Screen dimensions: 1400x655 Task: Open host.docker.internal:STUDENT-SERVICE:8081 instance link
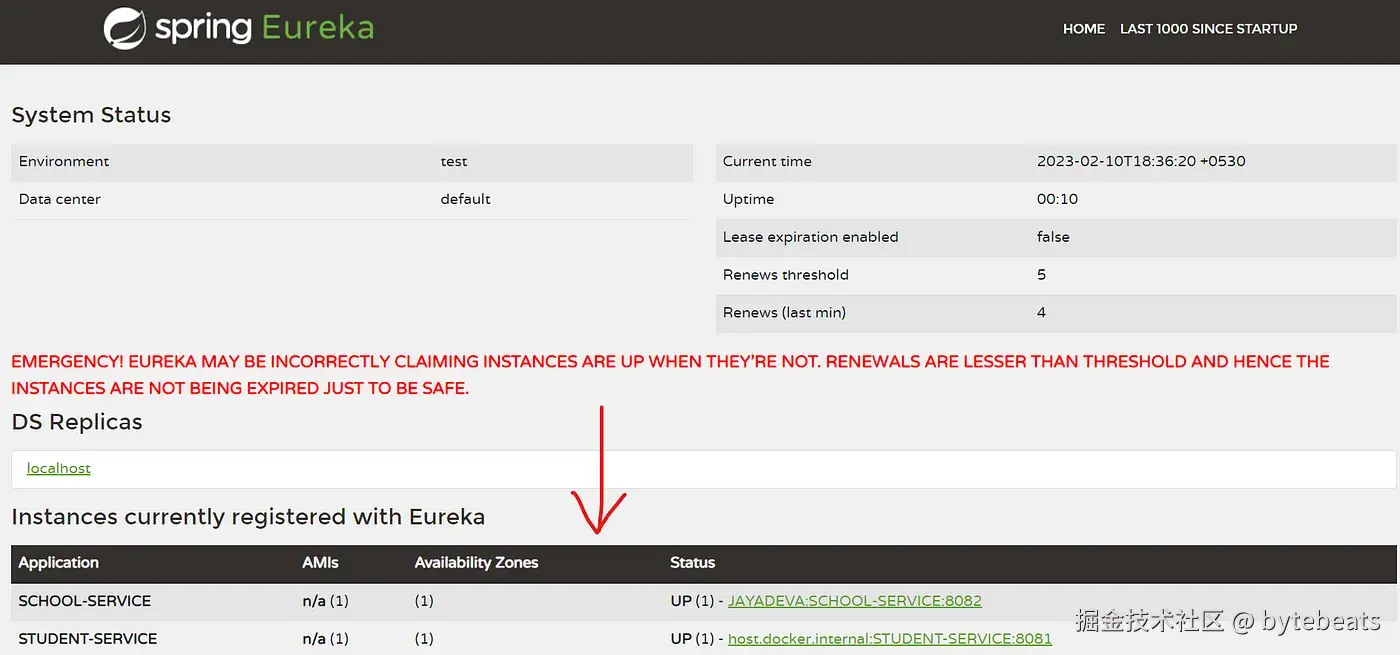(x=890, y=638)
